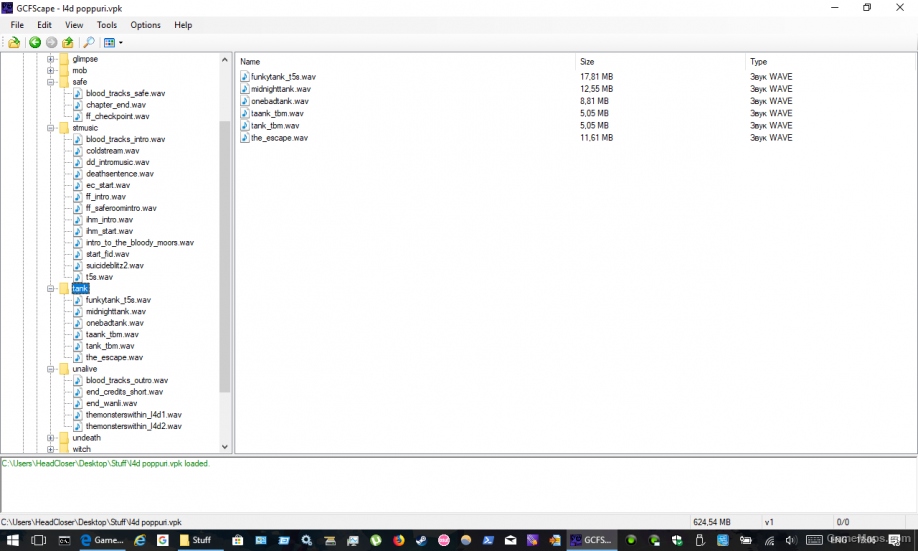Image resolution: width=918 pixels, height=551 pixels.
Task: Select themonsterswithin_l4d2.wav in the tree
Action: click(133, 426)
